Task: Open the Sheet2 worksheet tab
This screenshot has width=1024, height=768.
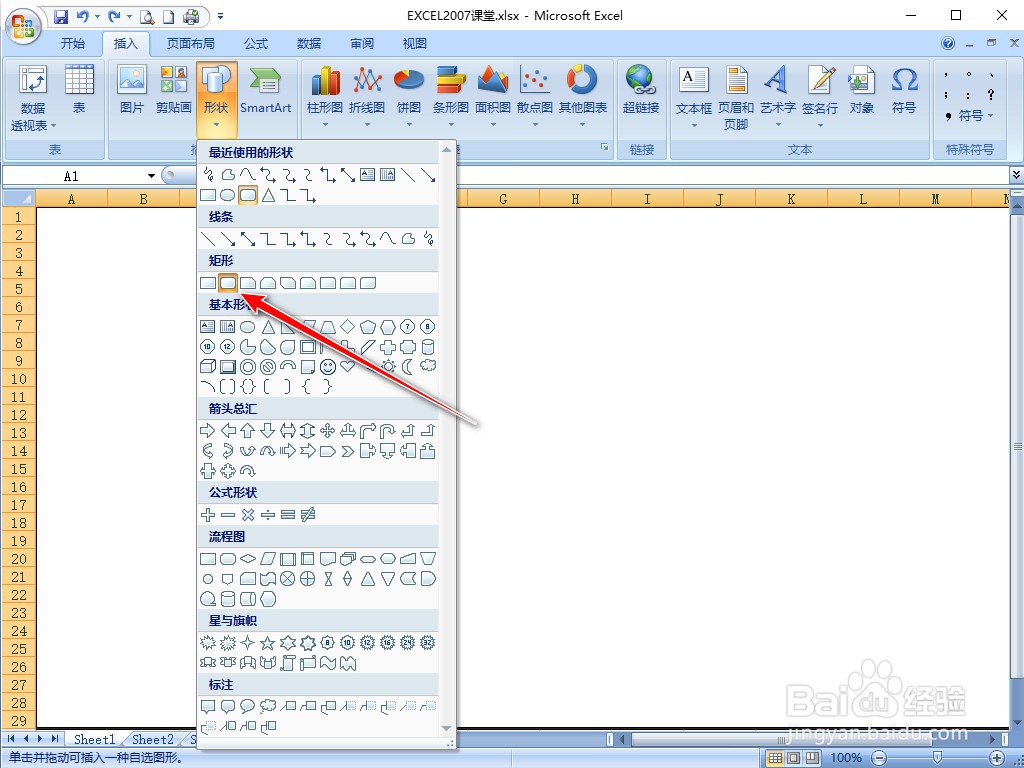Action: coord(152,739)
